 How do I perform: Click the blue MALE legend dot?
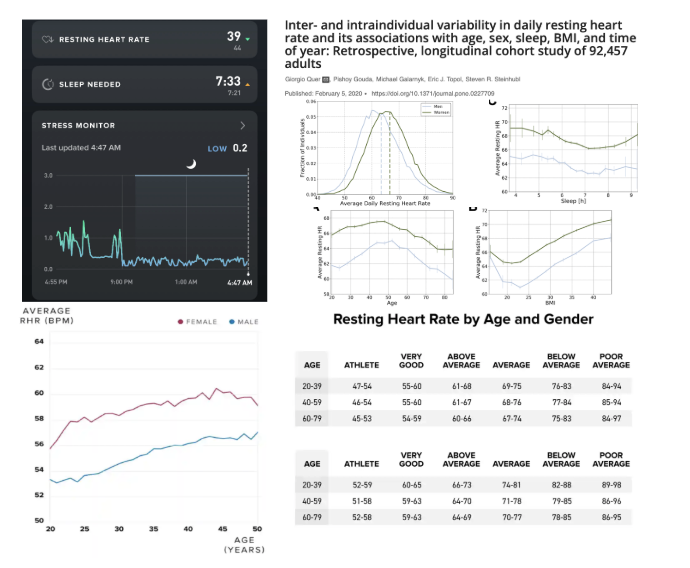pyautogui.click(x=232, y=322)
